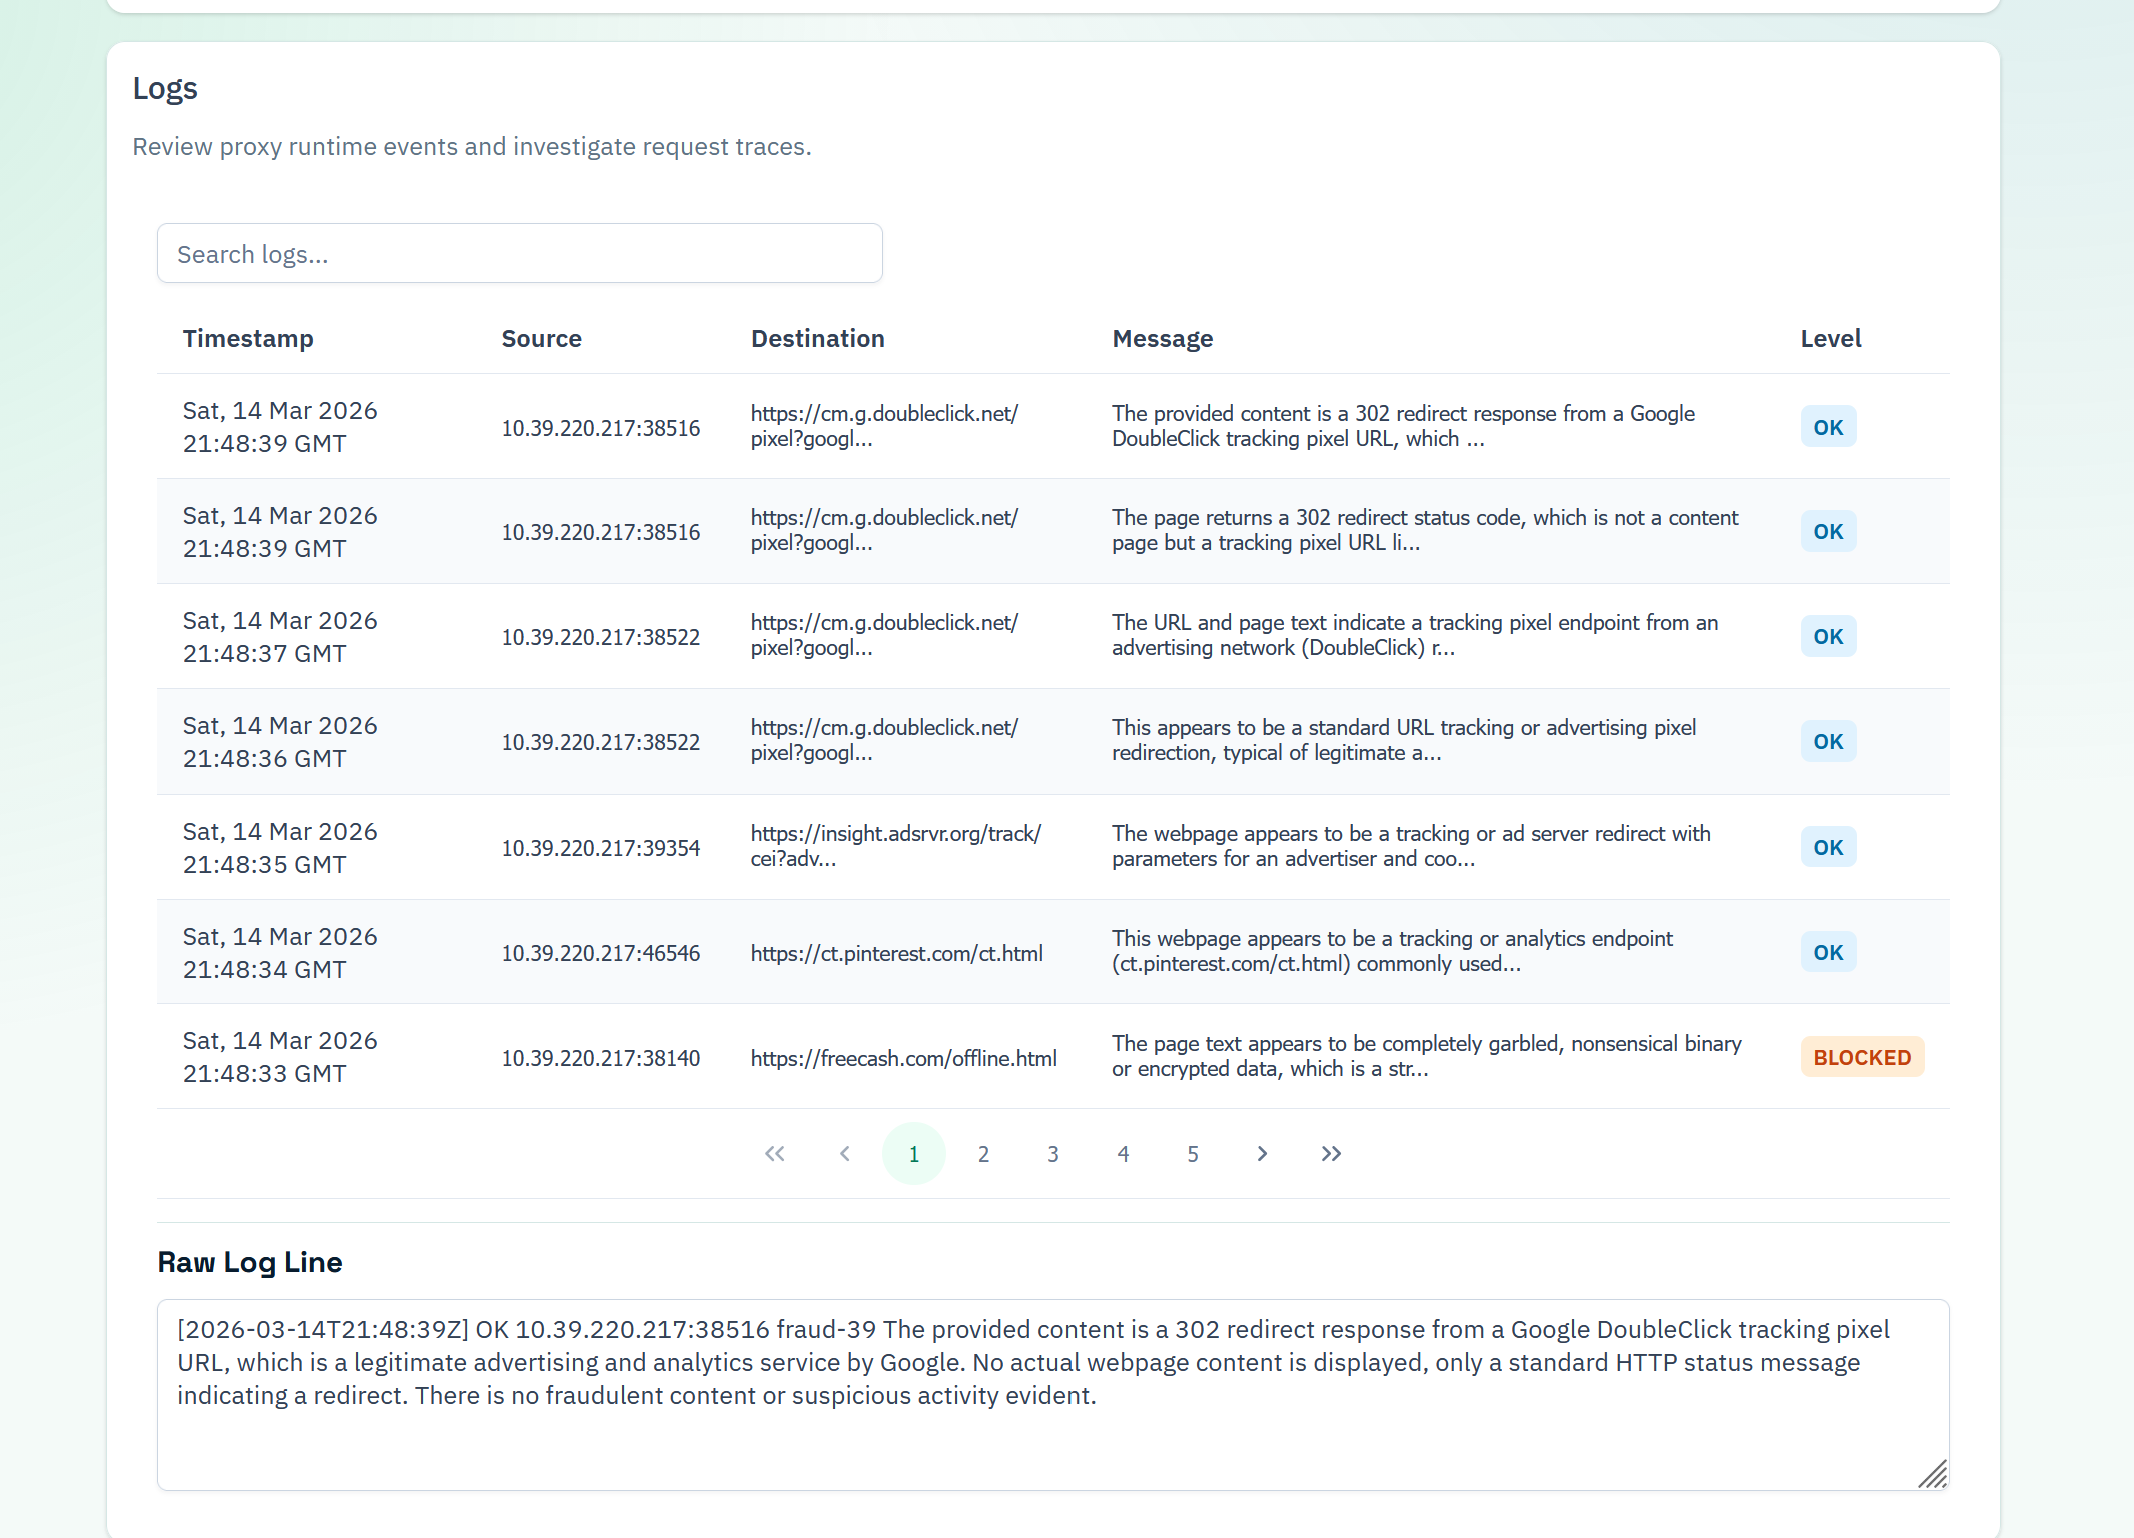Go to first page of logs
The image size is (2134, 1538).
click(774, 1153)
